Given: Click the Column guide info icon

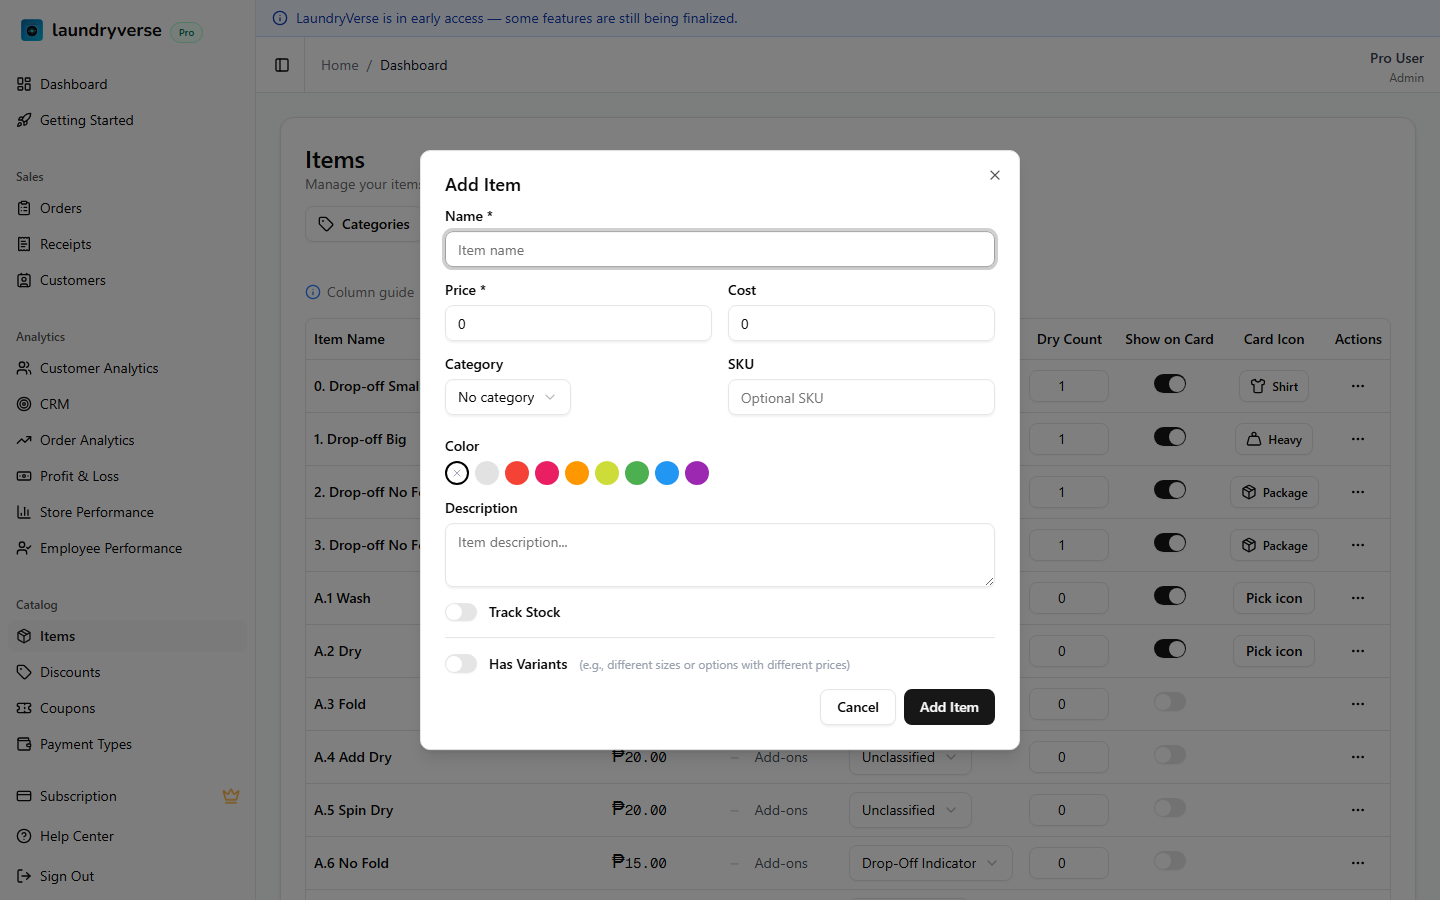Looking at the screenshot, I should 313,292.
